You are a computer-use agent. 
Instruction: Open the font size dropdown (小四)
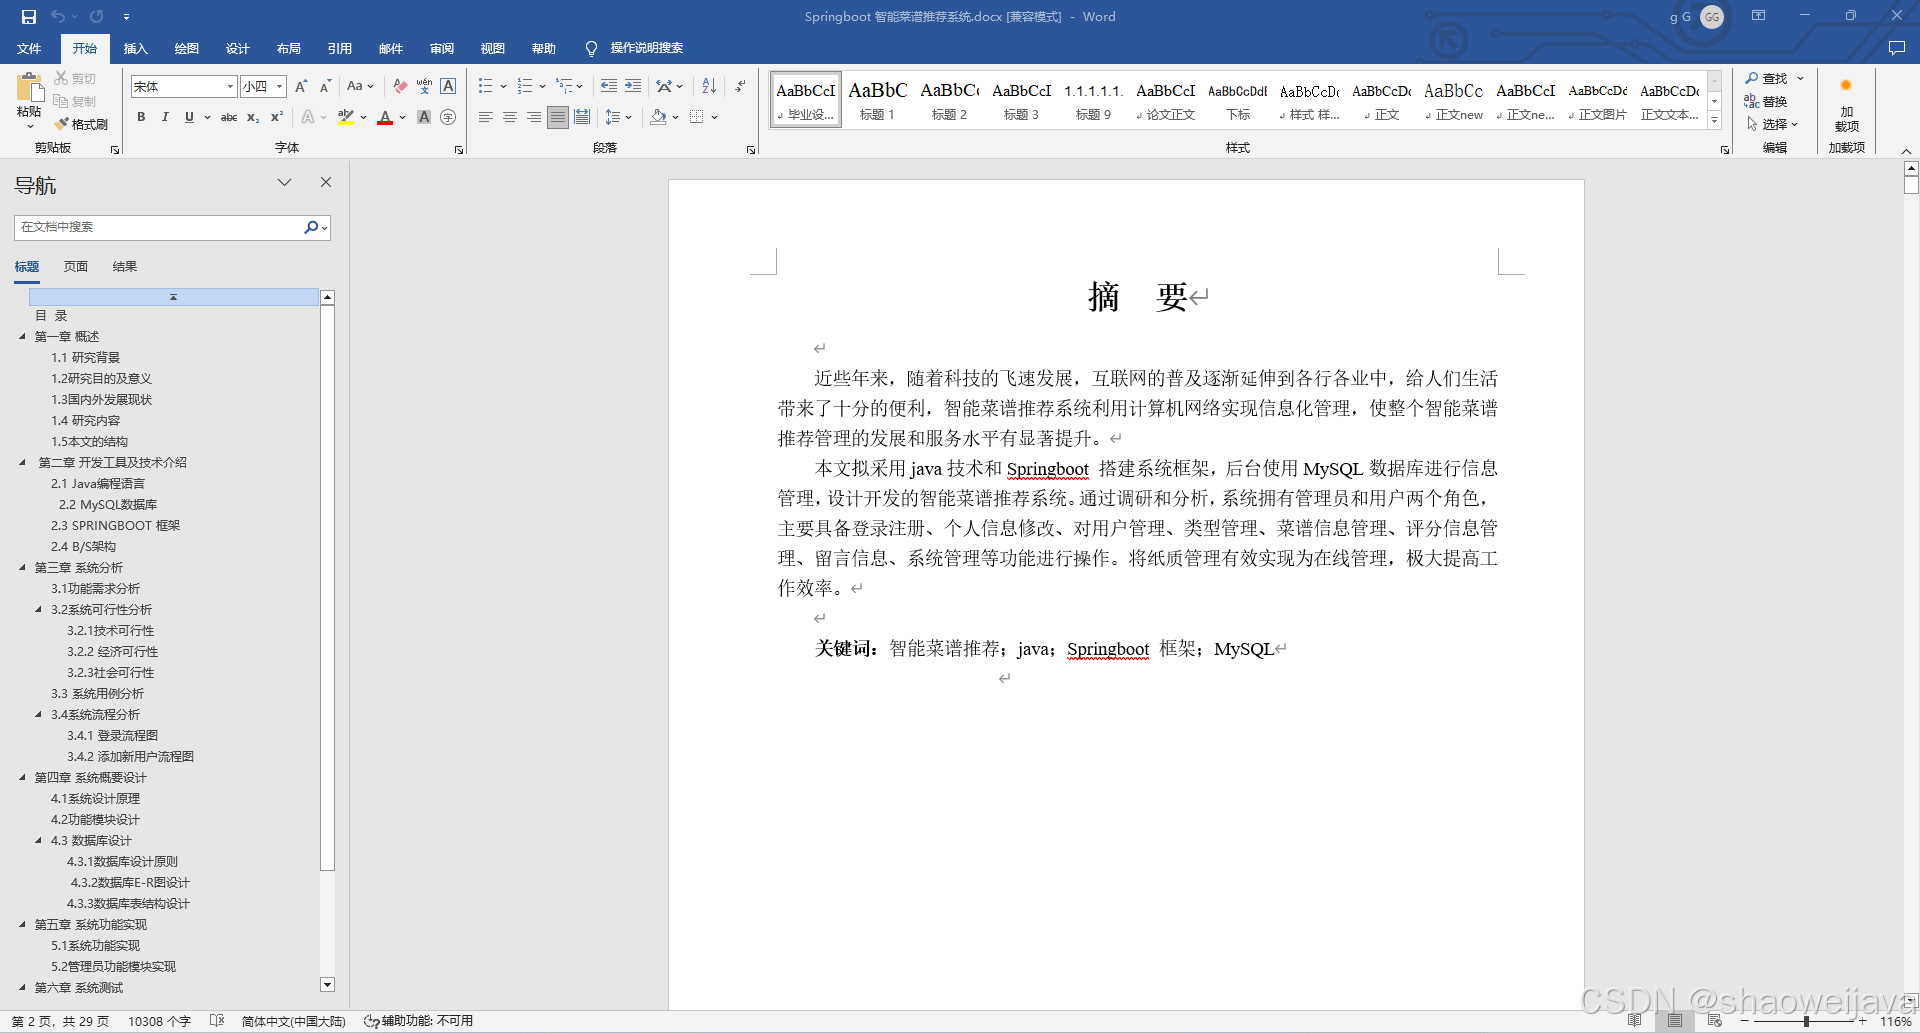(279, 87)
